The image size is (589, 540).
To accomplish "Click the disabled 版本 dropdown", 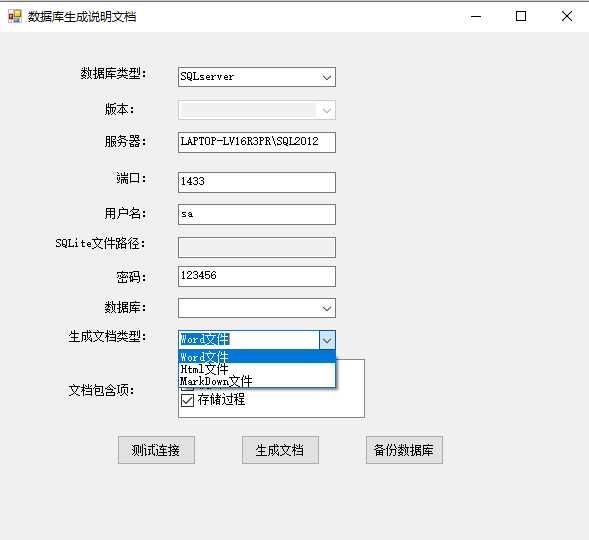I will click(257, 110).
